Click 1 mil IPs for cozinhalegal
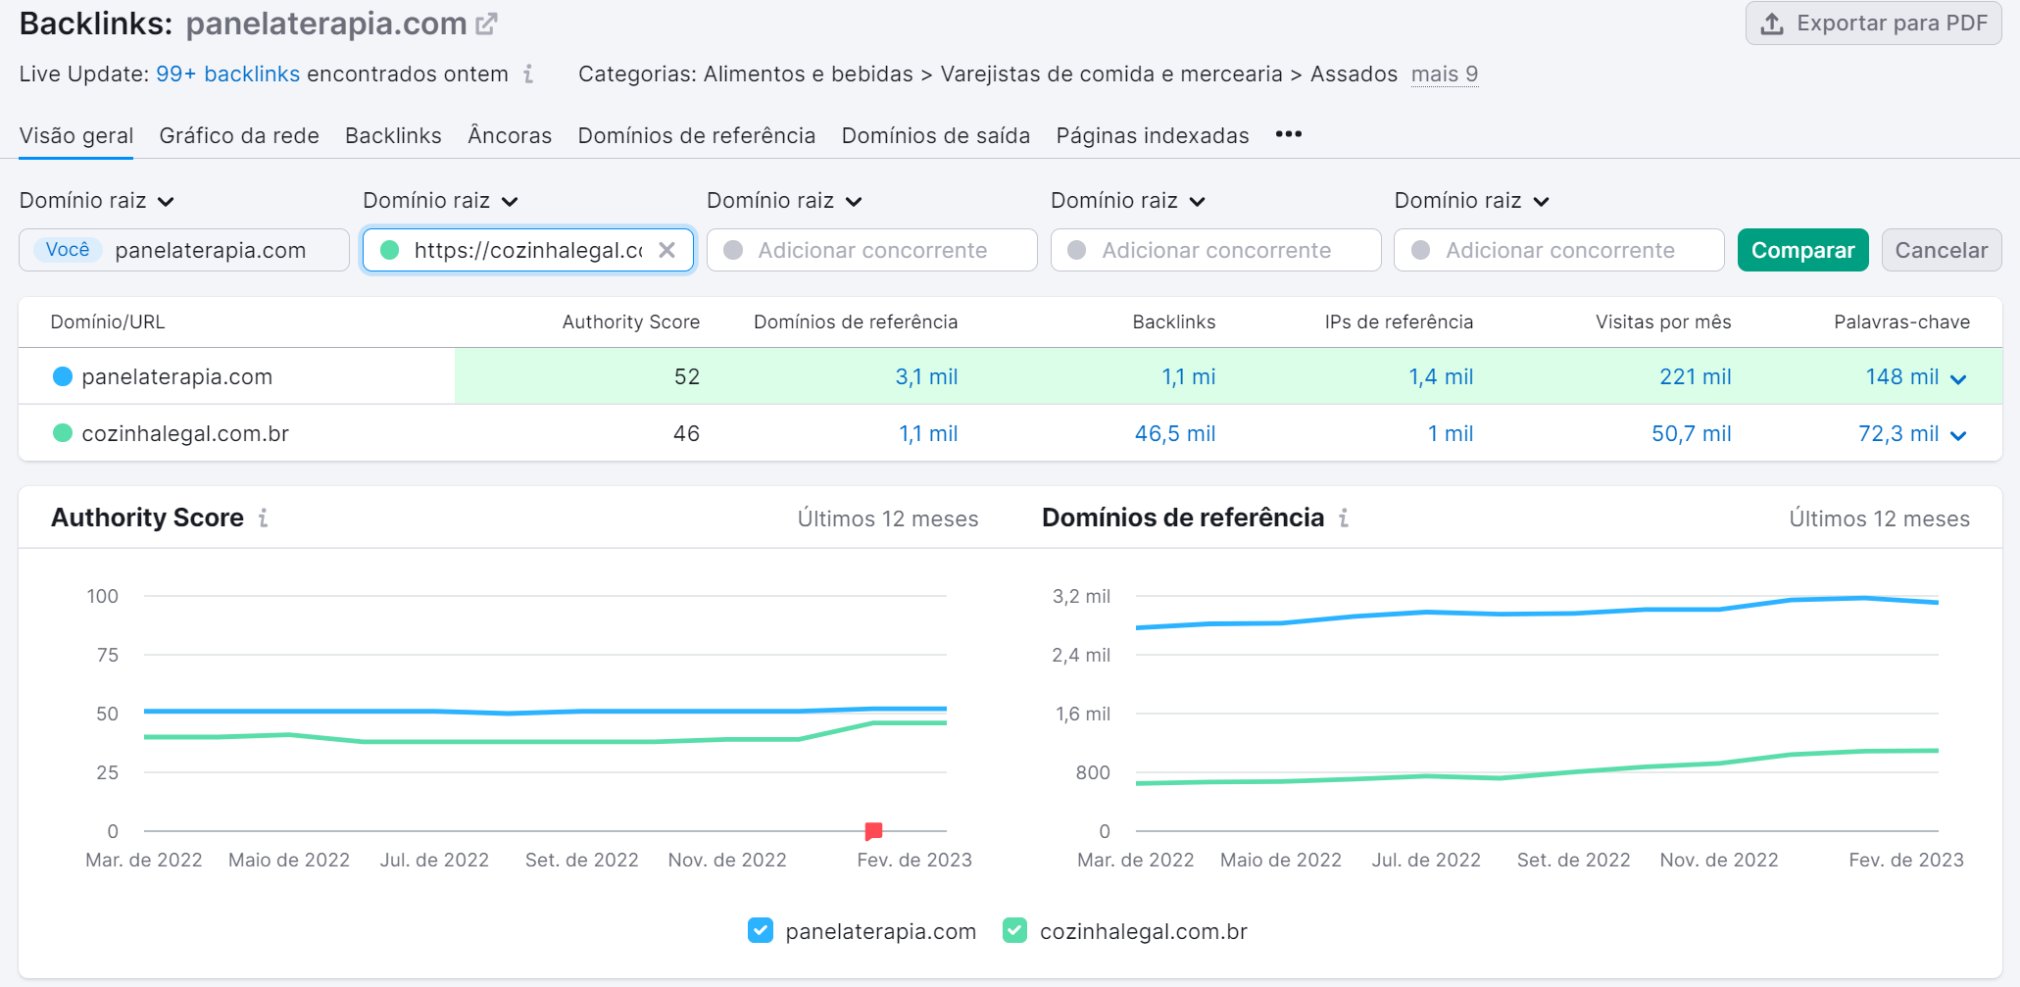 (1450, 434)
